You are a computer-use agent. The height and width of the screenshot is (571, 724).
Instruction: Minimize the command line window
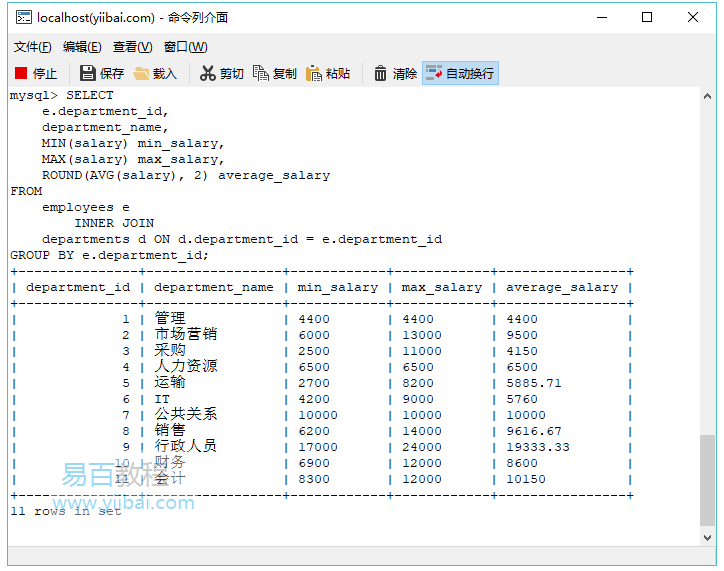tap(601, 17)
